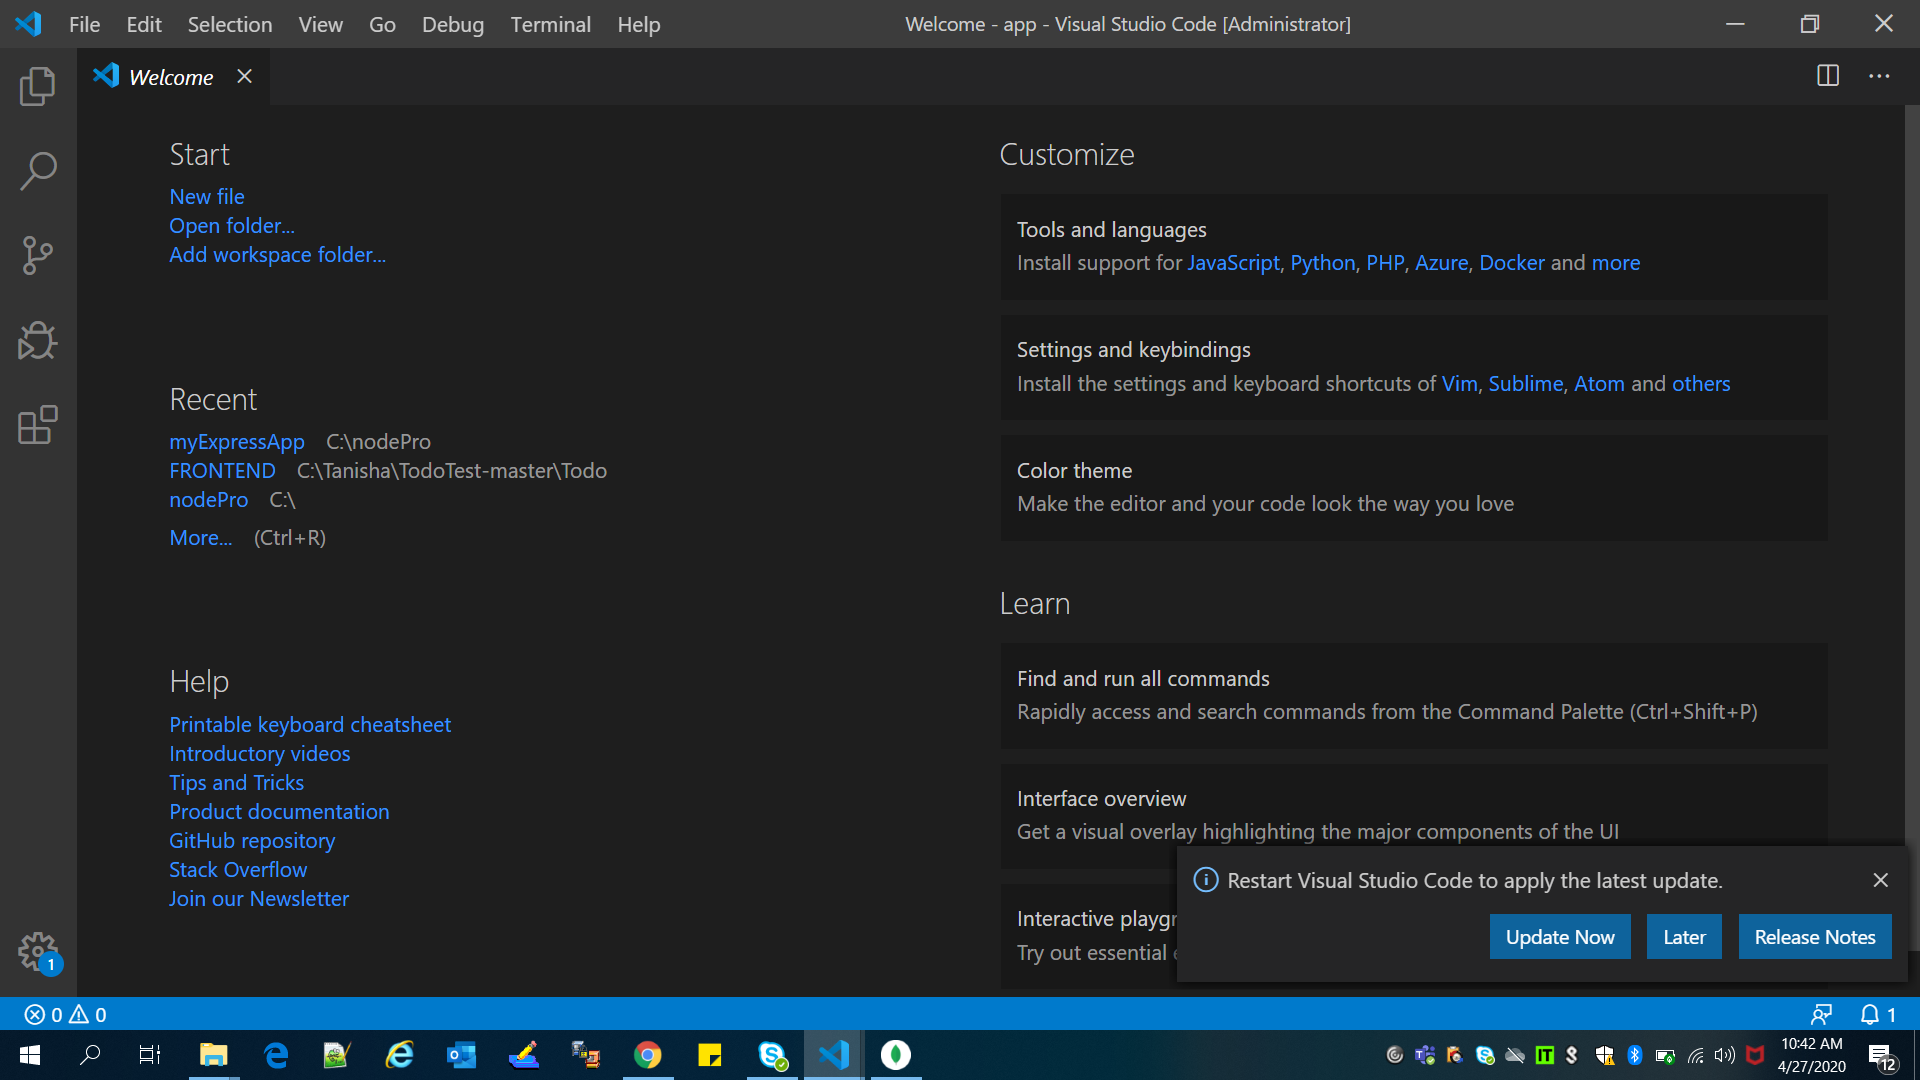Open the myExpressApp recent folder
The height and width of the screenshot is (1080, 1920).
[x=236, y=442]
